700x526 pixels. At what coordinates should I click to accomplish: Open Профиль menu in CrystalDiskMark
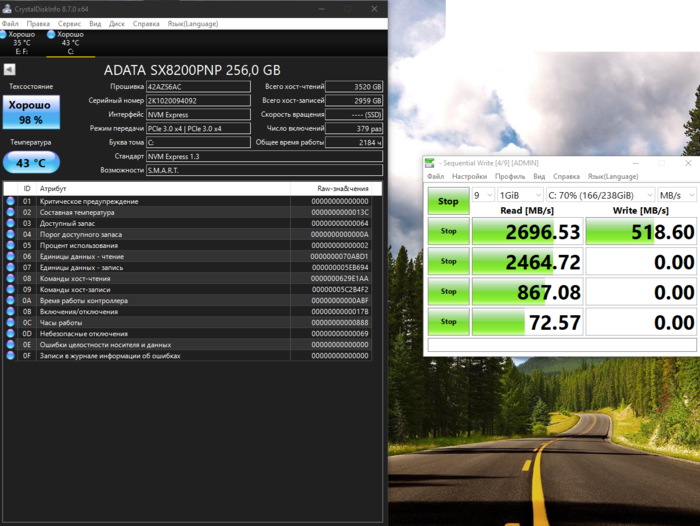pyautogui.click(x=510, y=176)
